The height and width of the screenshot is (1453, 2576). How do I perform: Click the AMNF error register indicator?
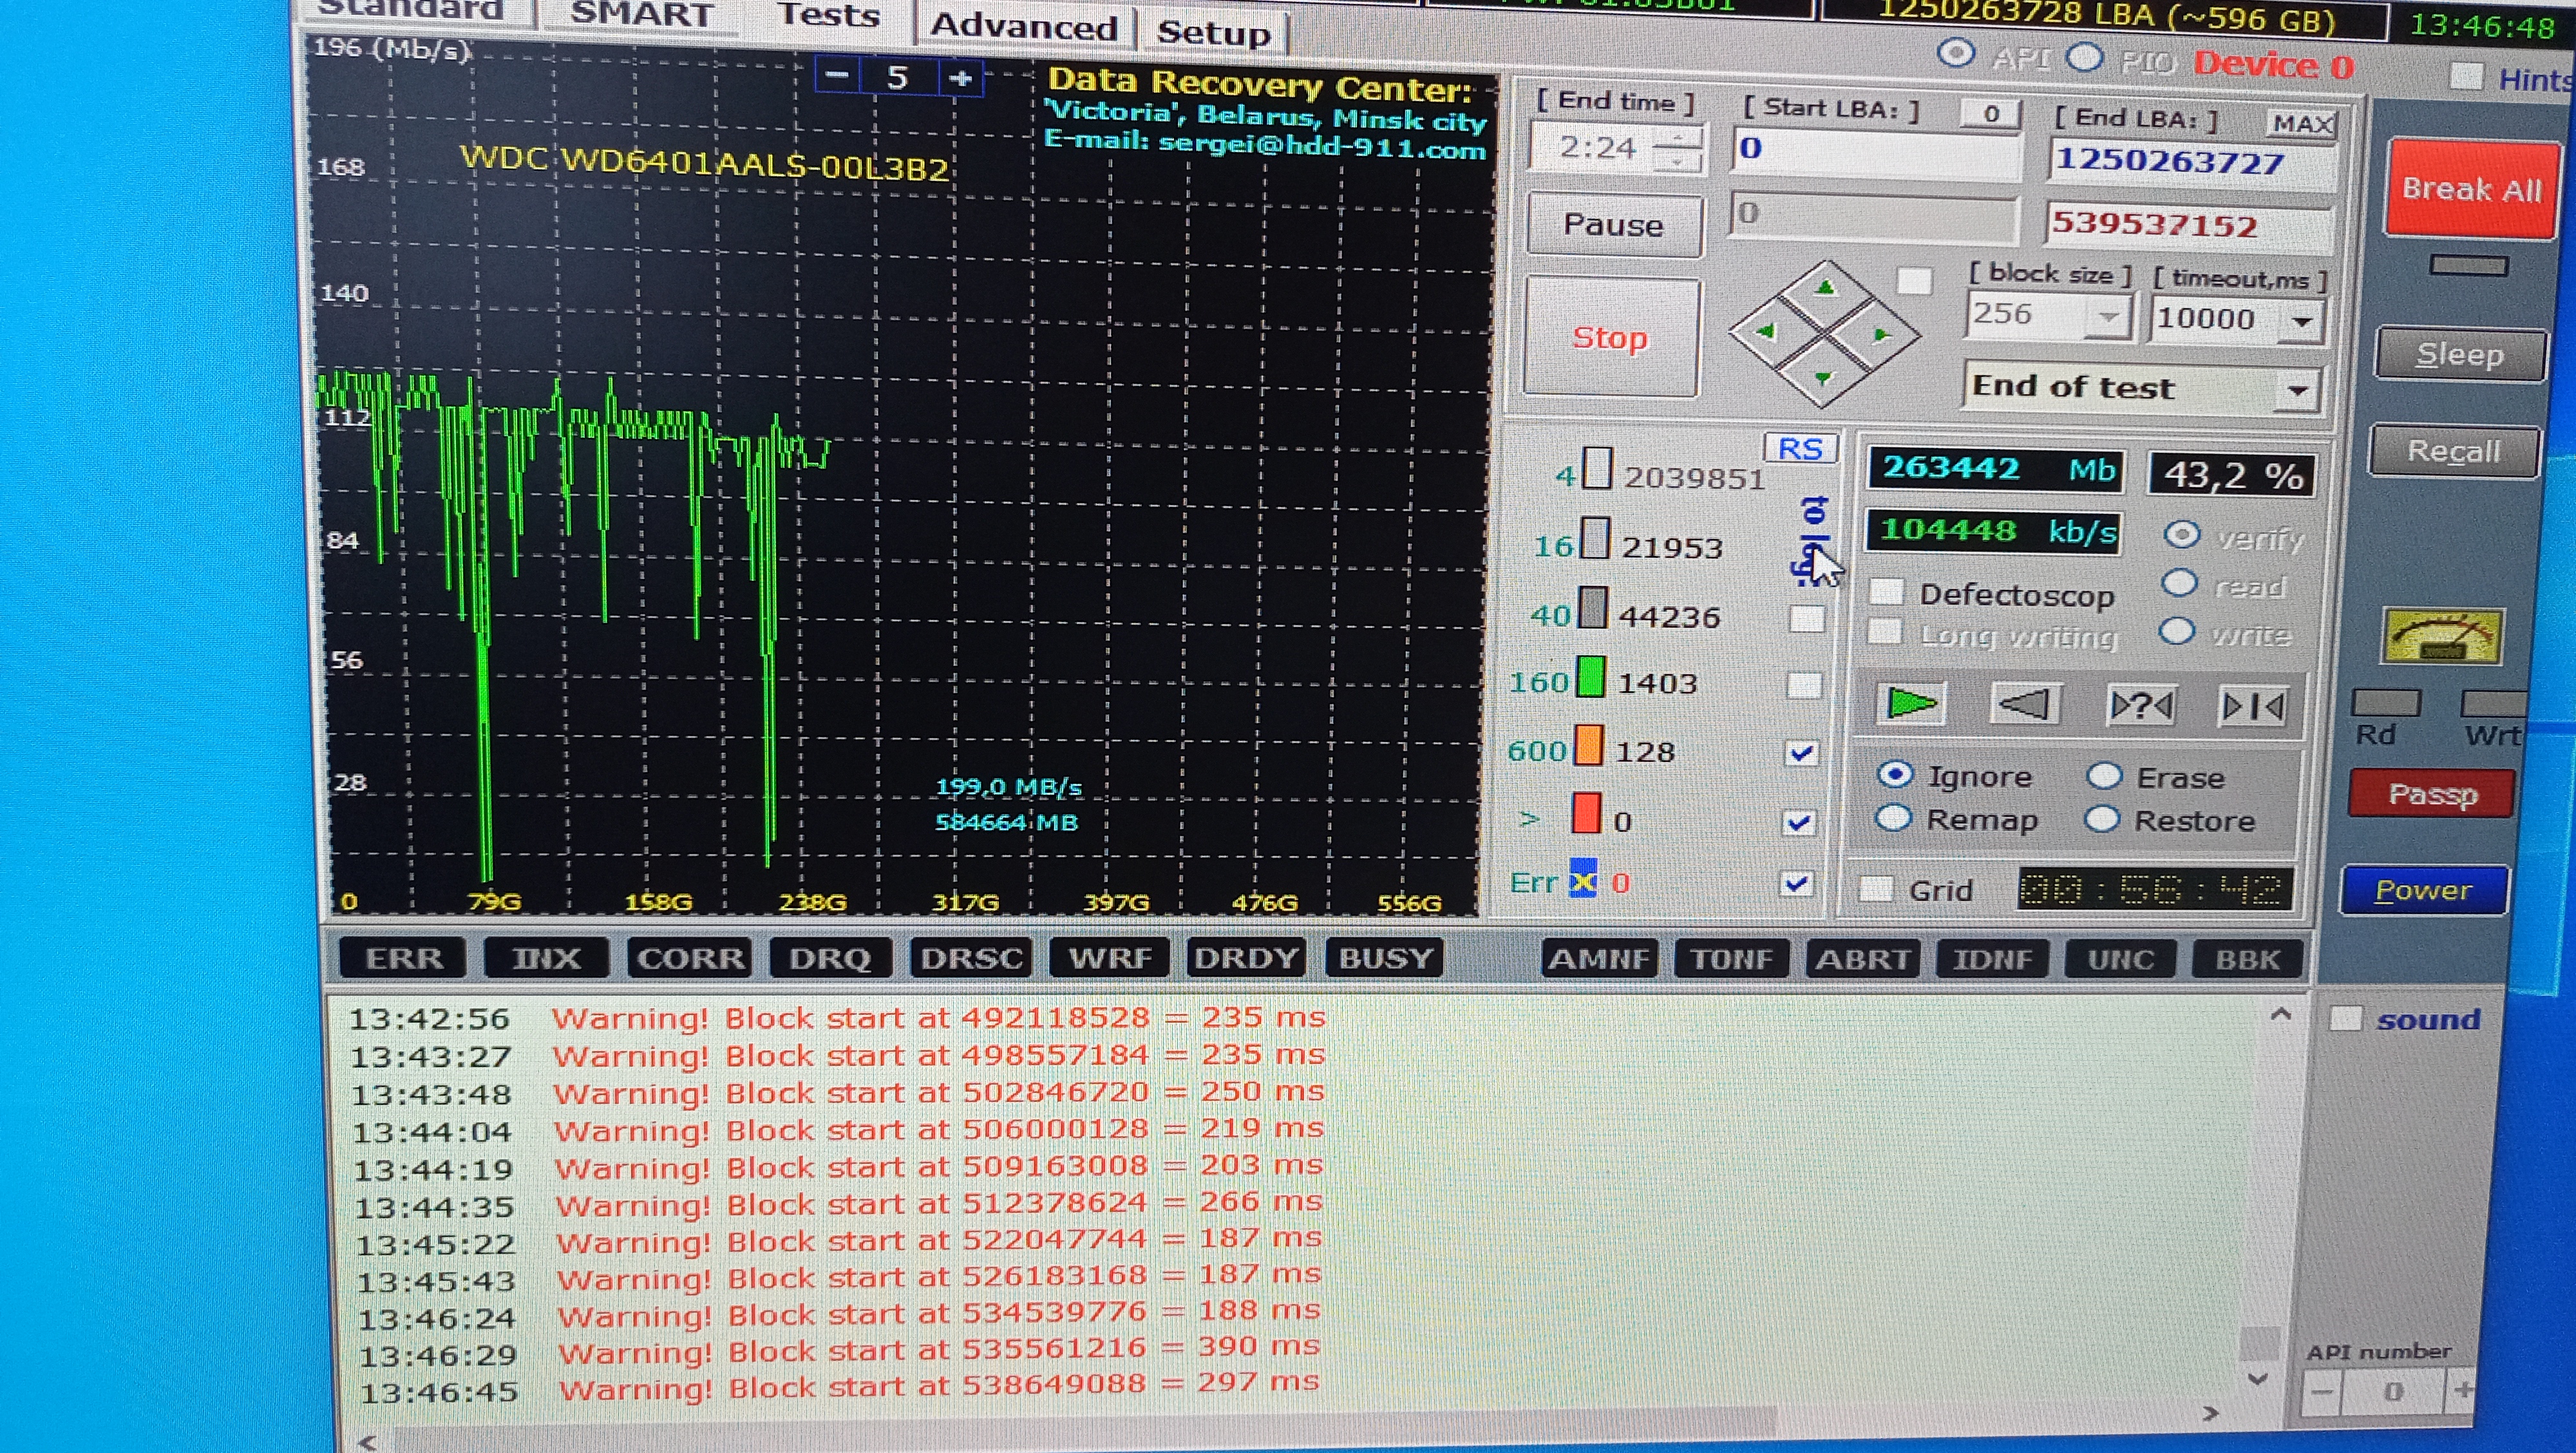coord(1599,959)
